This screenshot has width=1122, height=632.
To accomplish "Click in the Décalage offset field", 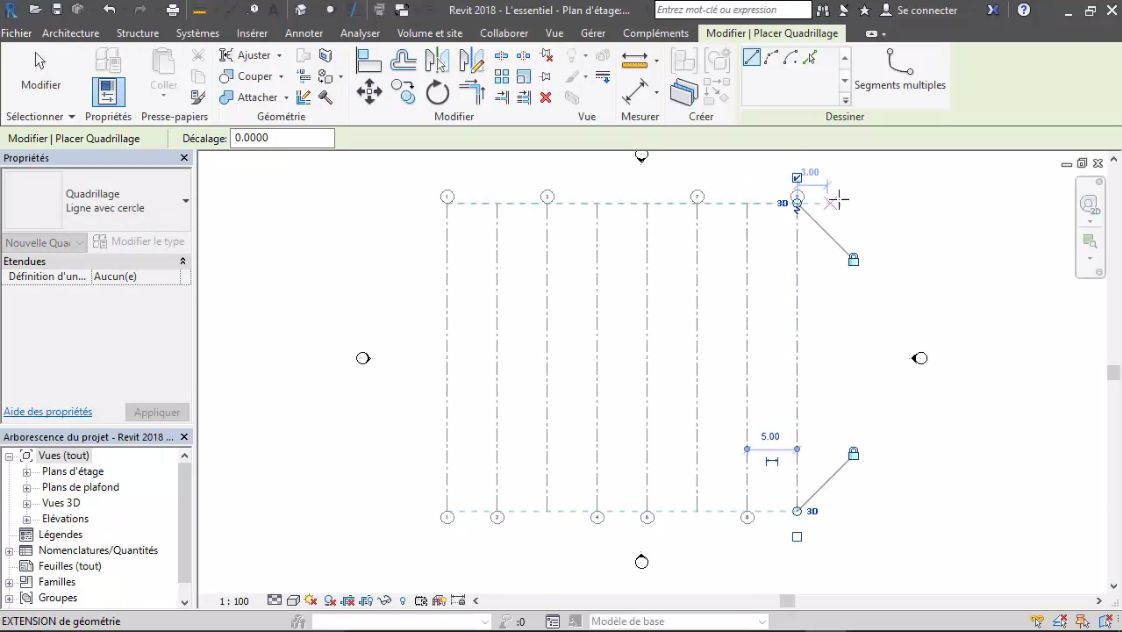I will tap(282, 138).
